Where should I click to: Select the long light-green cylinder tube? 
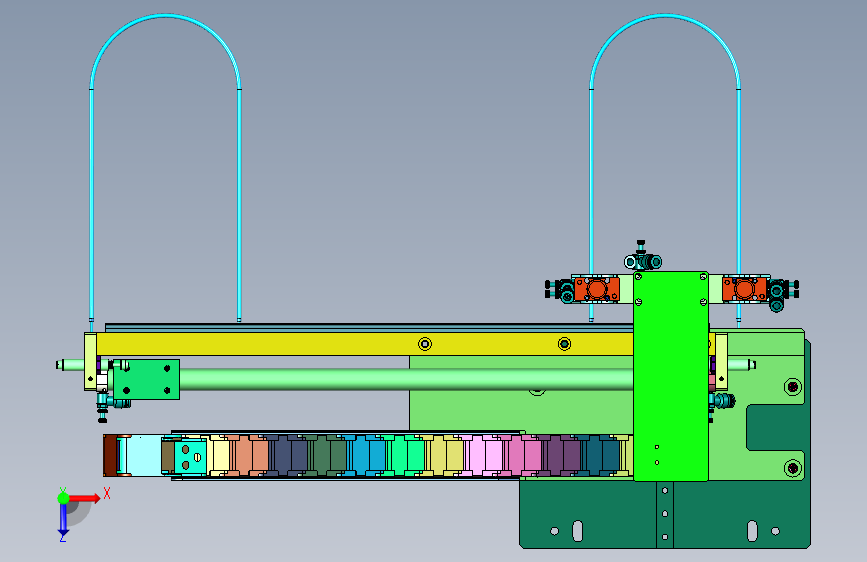coord(406,379)
